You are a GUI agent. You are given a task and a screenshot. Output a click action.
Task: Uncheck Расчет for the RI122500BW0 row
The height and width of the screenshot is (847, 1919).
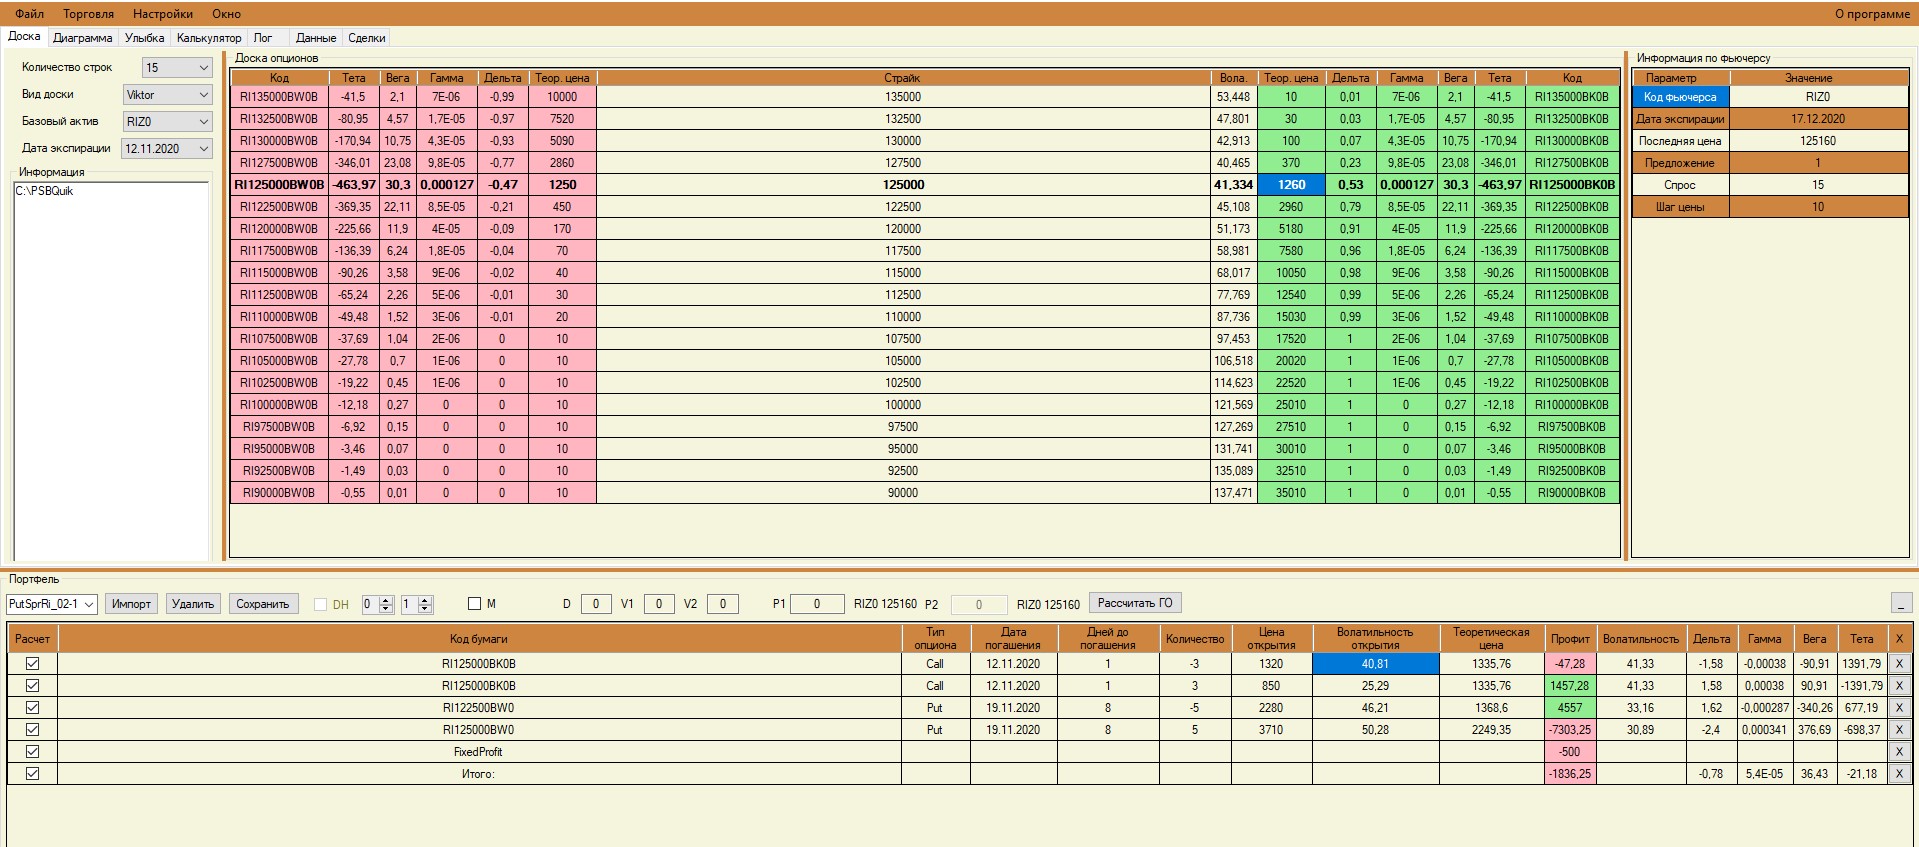point(32,707)
